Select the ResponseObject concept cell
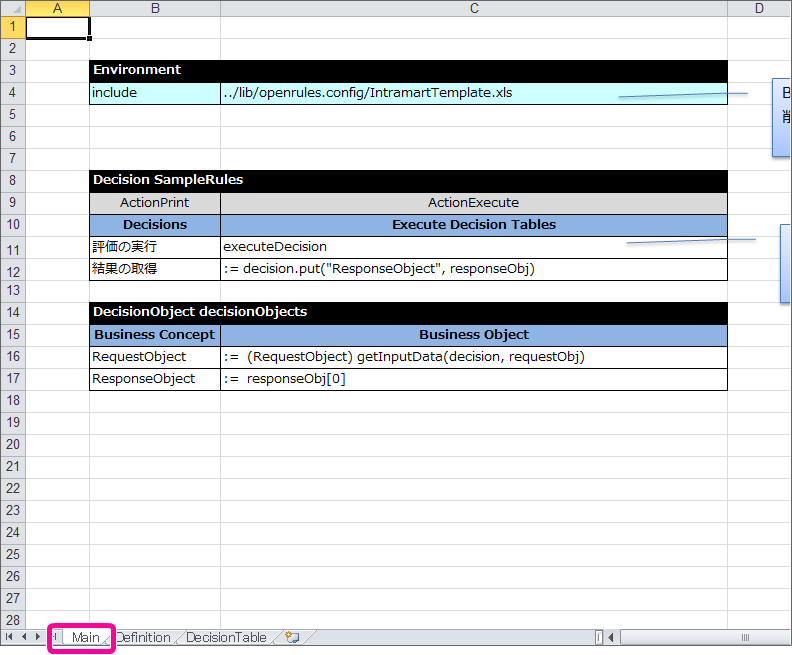792x655 pixels. (x=155, y=379)
